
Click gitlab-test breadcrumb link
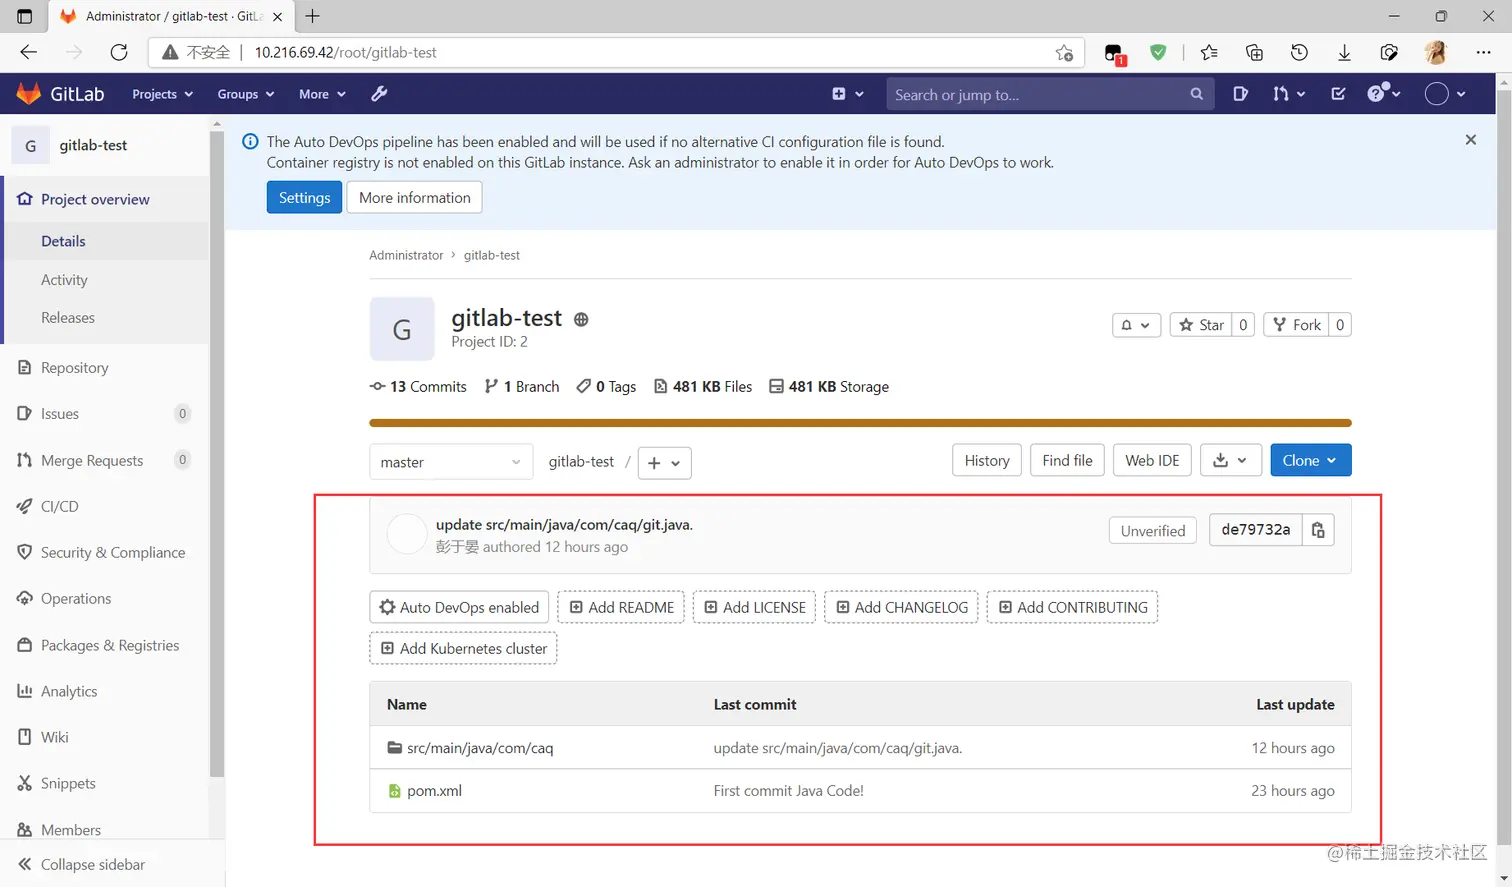pyautogui.click(x=492, y=255)
